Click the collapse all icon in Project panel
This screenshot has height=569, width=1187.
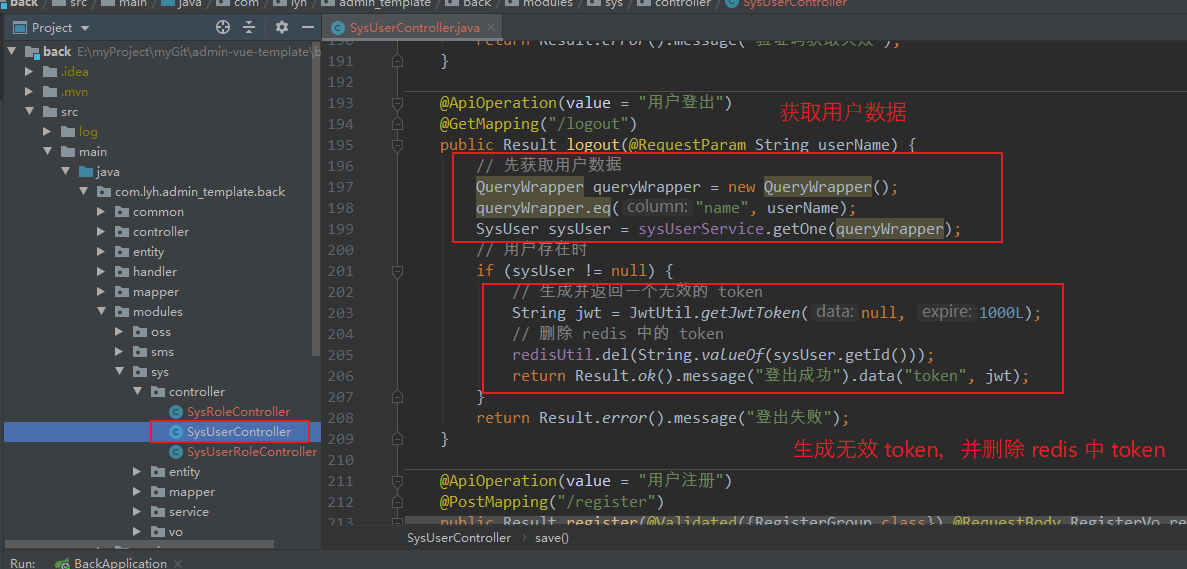point(249,27)
